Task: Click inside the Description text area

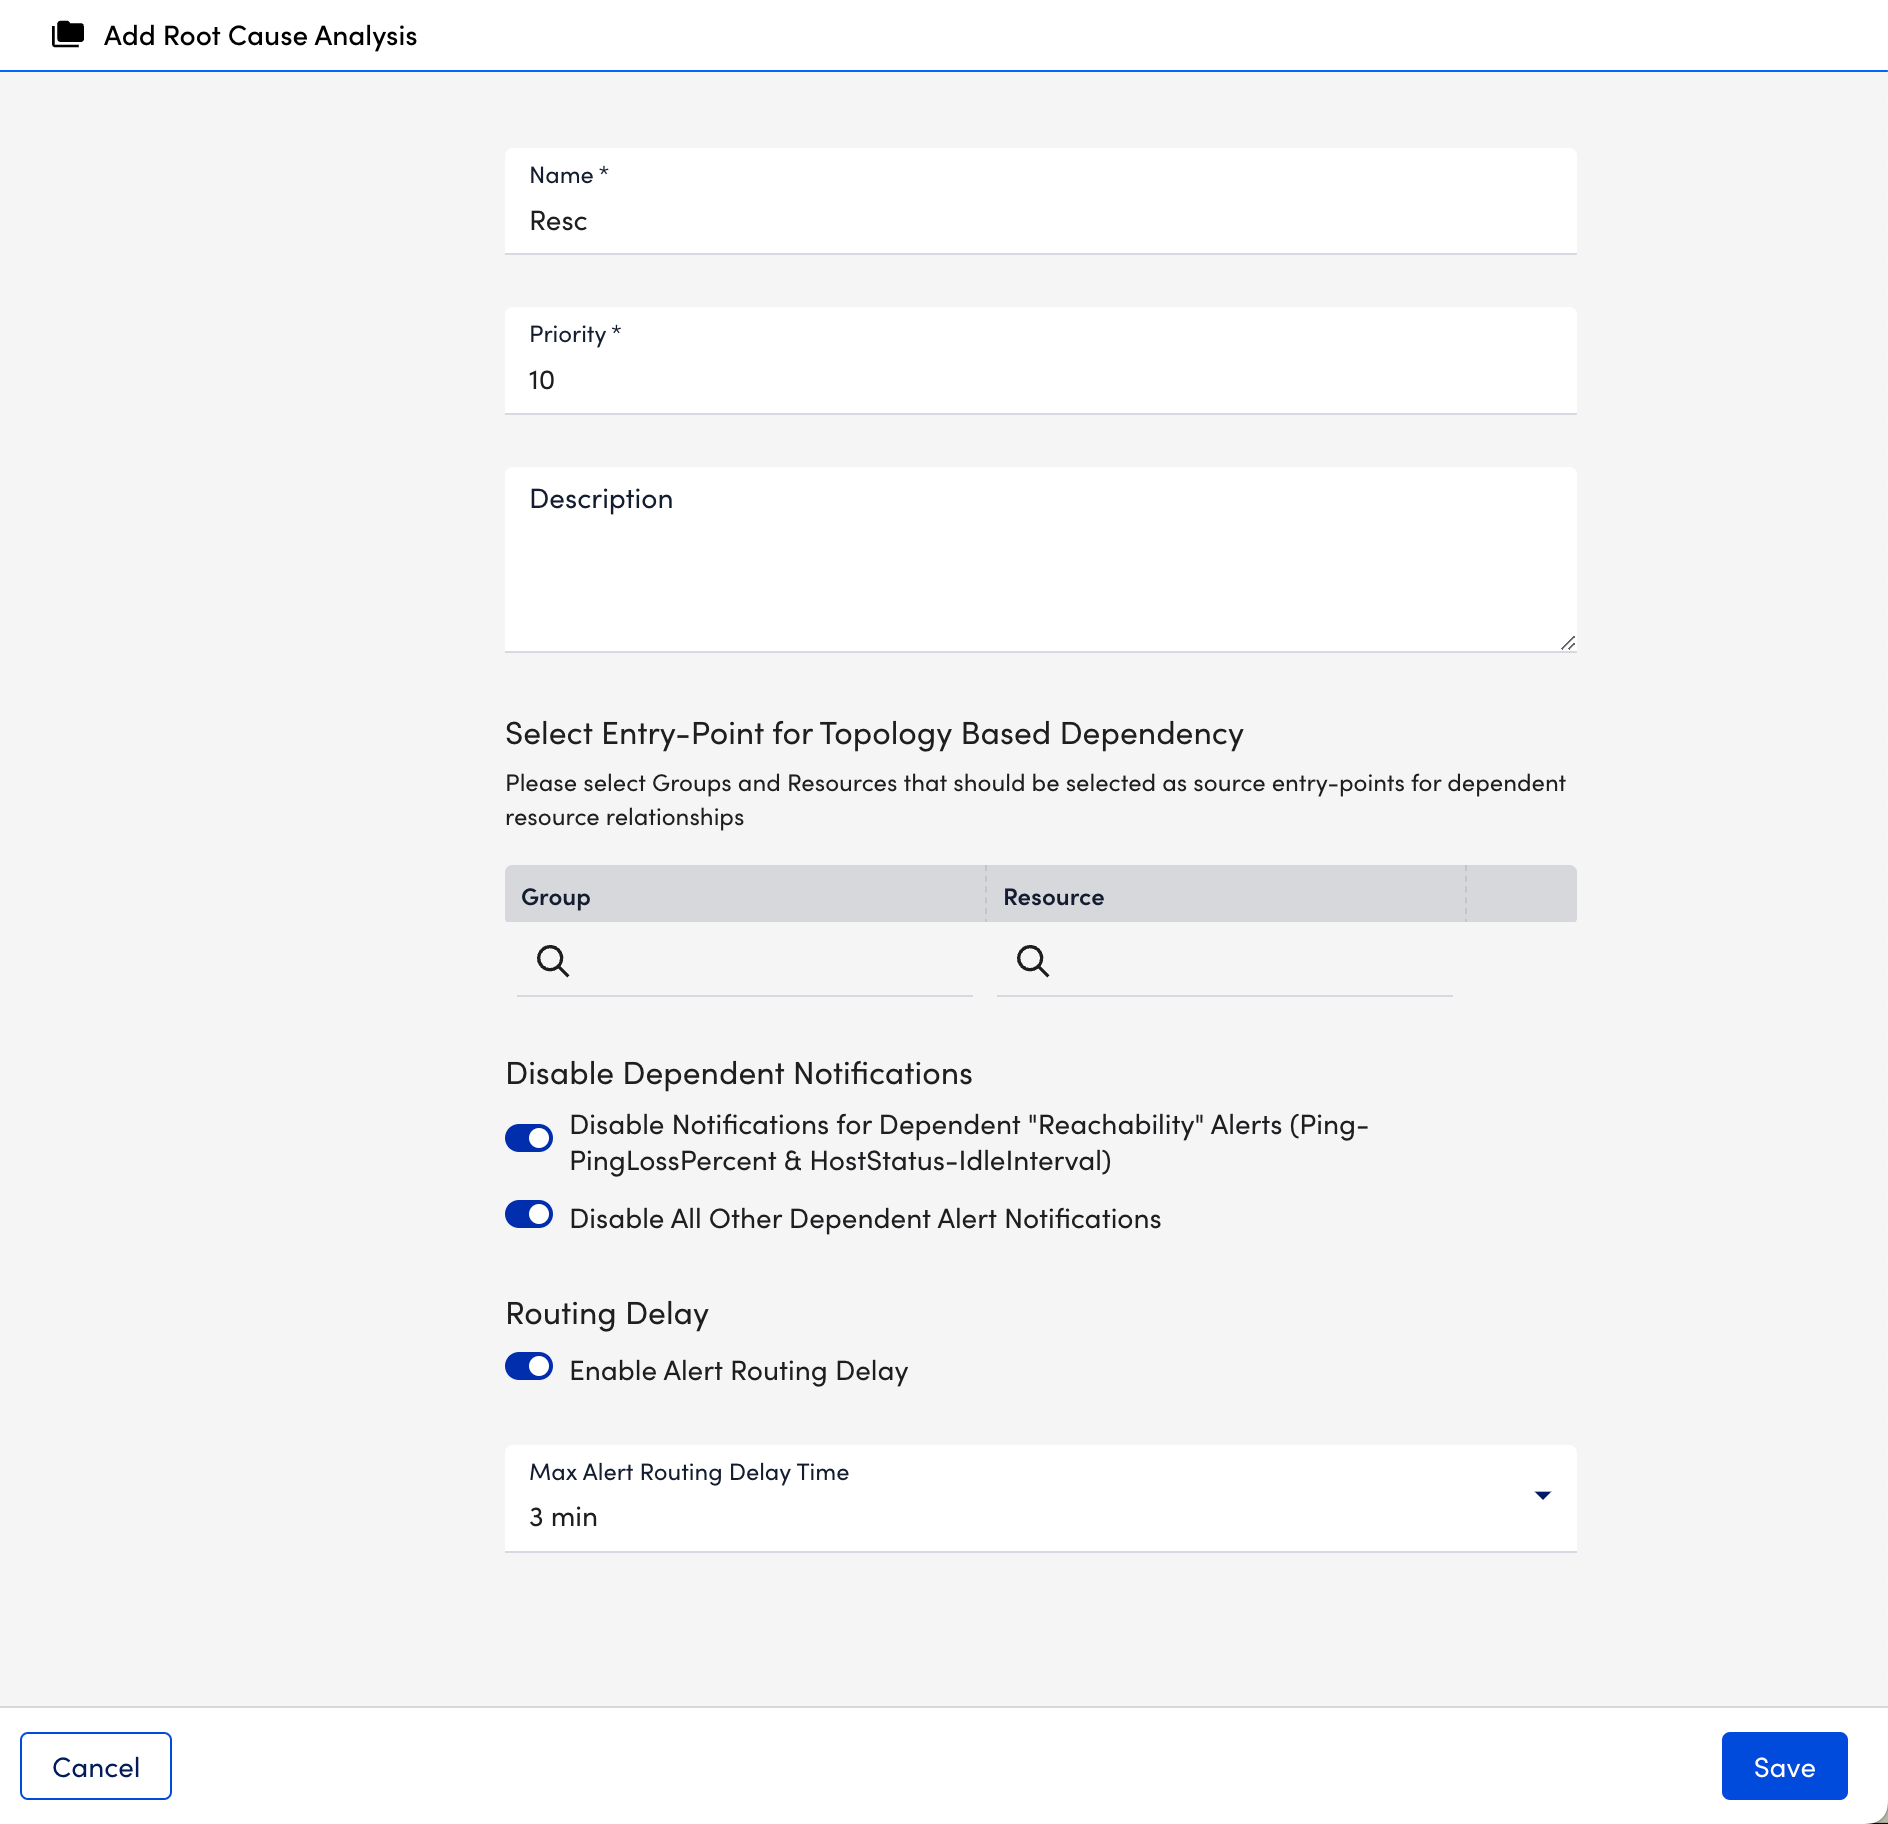Action: 1040,560
